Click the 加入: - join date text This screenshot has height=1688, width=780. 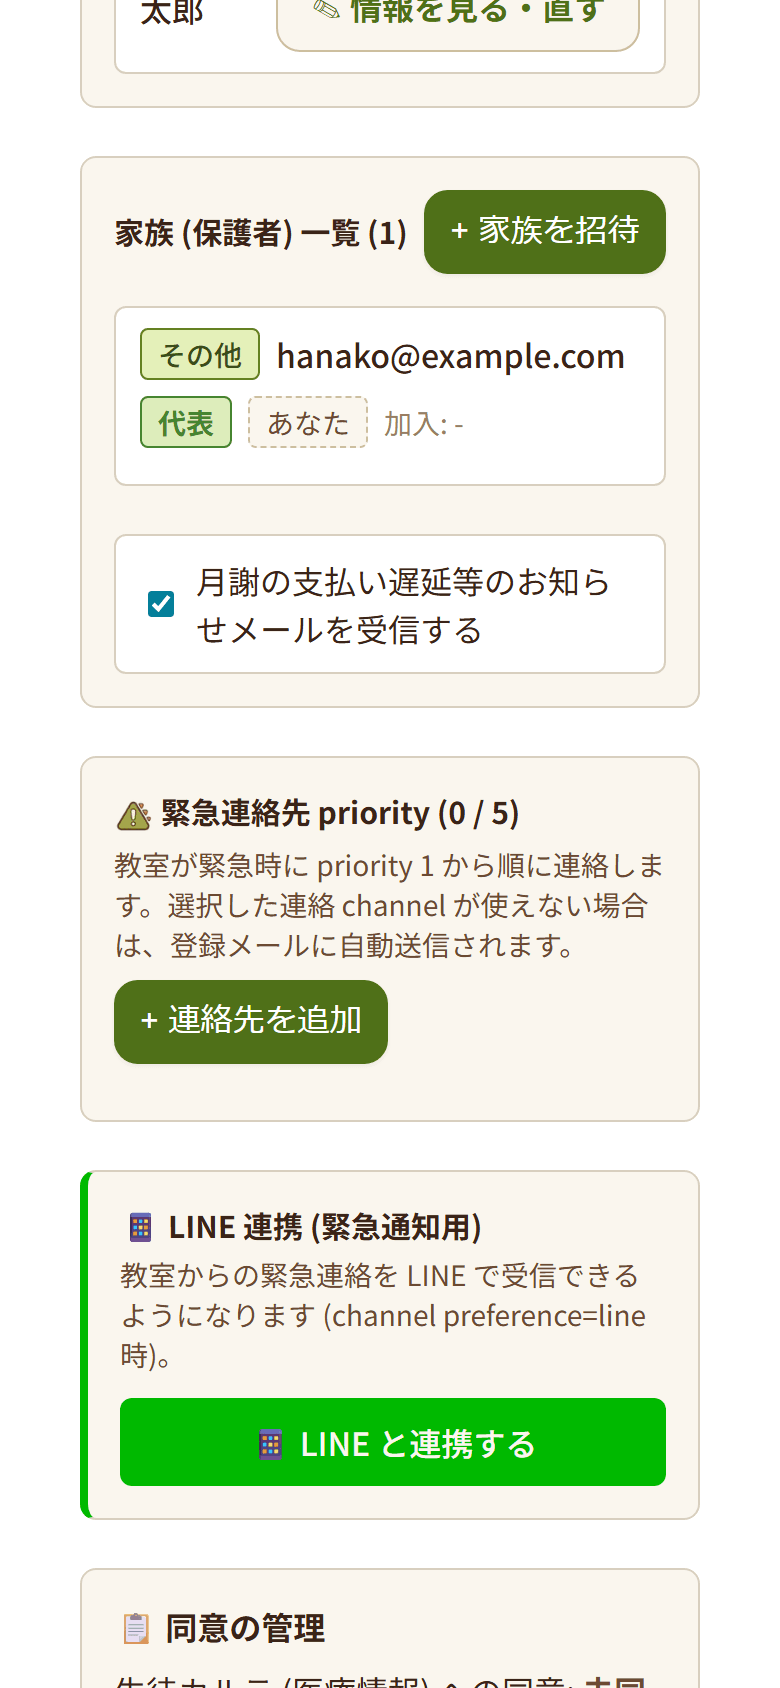(424, 424)
